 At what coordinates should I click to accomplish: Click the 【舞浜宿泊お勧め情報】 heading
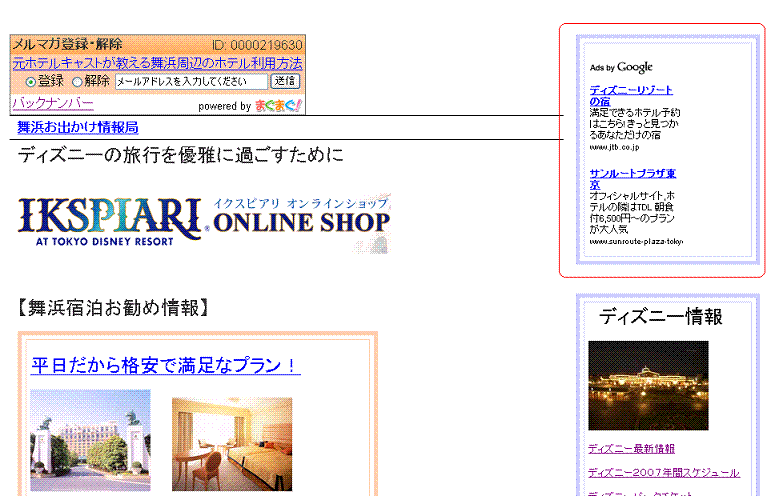tap(113, 308)
